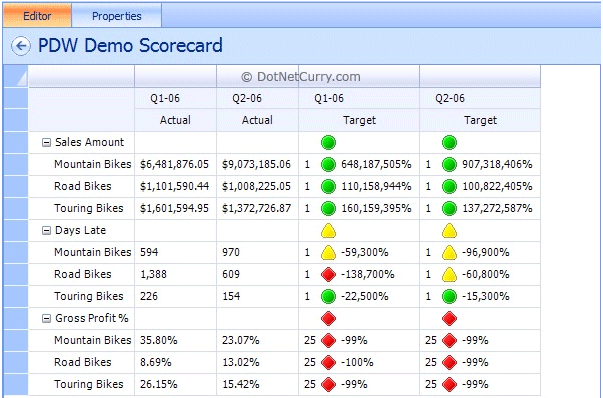Click green circle beside 110,158,944%
603x398 pixels.
pyautogui.click(x=328, y=187)
